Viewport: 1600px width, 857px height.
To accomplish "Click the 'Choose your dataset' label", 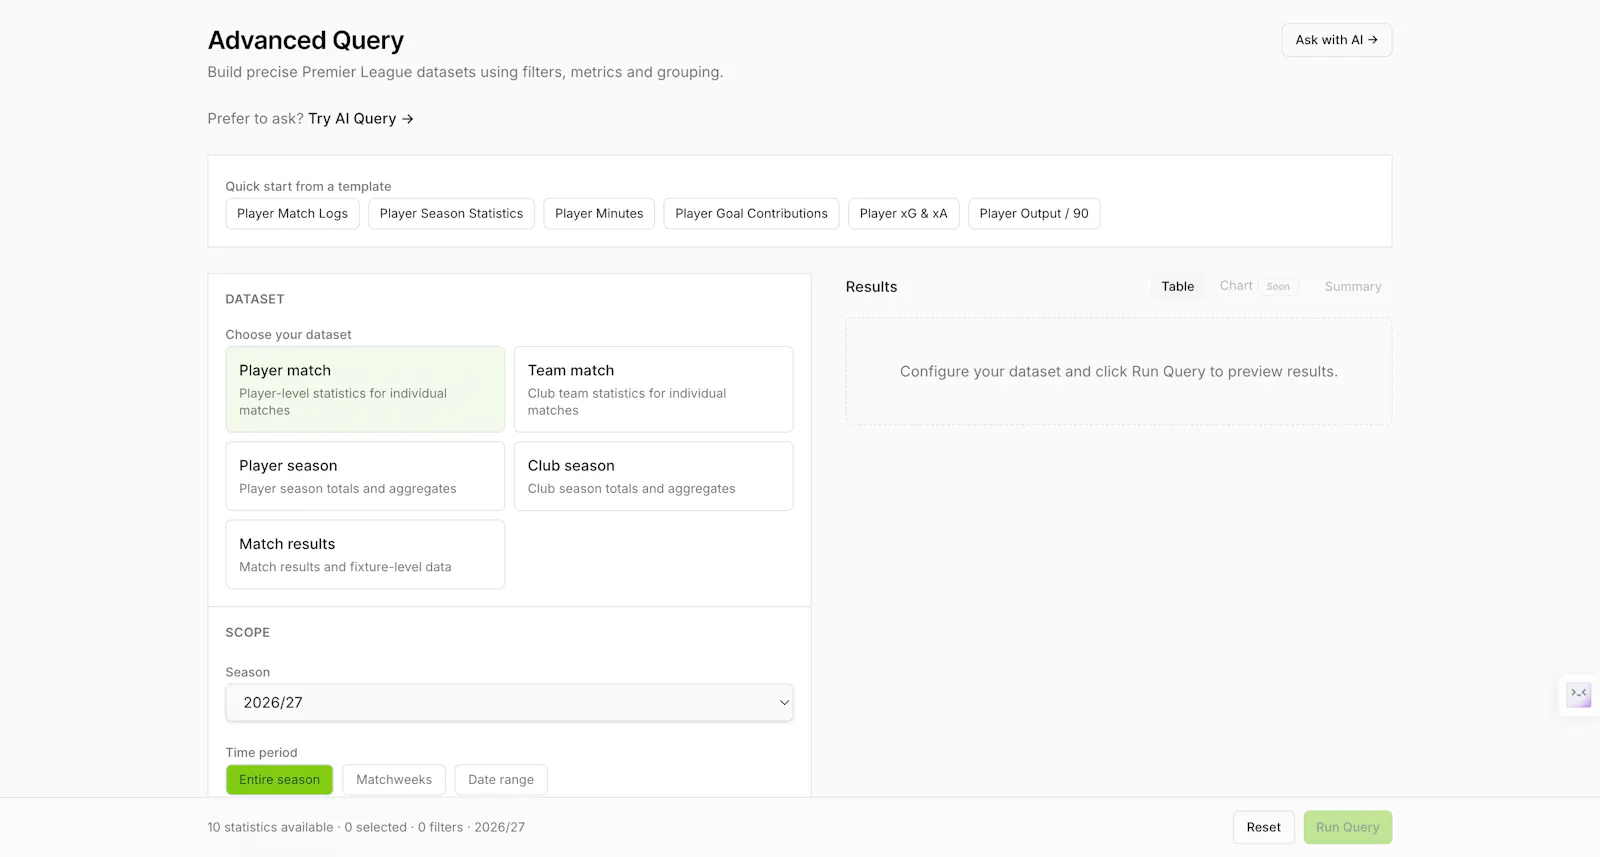I will pyautogui.click(x=288, y=334).
